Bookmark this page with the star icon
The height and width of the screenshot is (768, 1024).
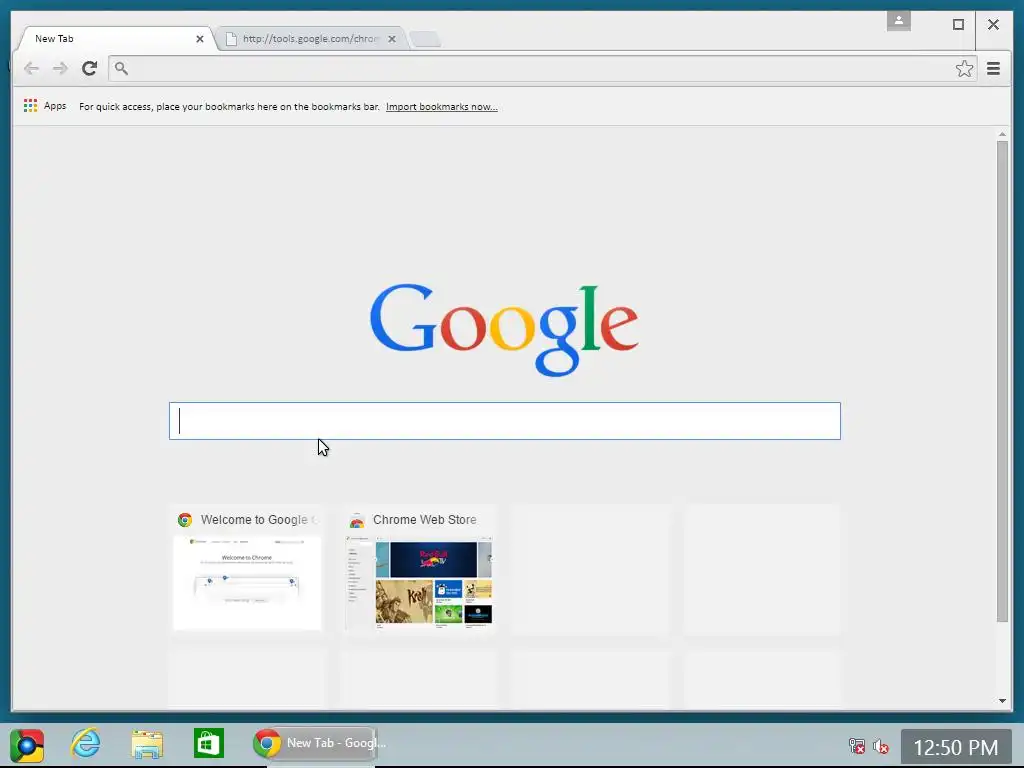pyautogui.click(x=964, y=69)
